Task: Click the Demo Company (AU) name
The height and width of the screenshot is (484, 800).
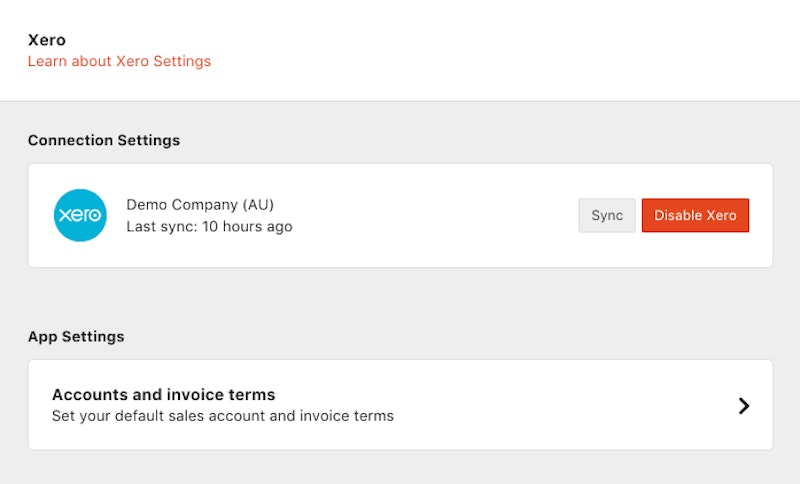Action: tap(200, 204)
